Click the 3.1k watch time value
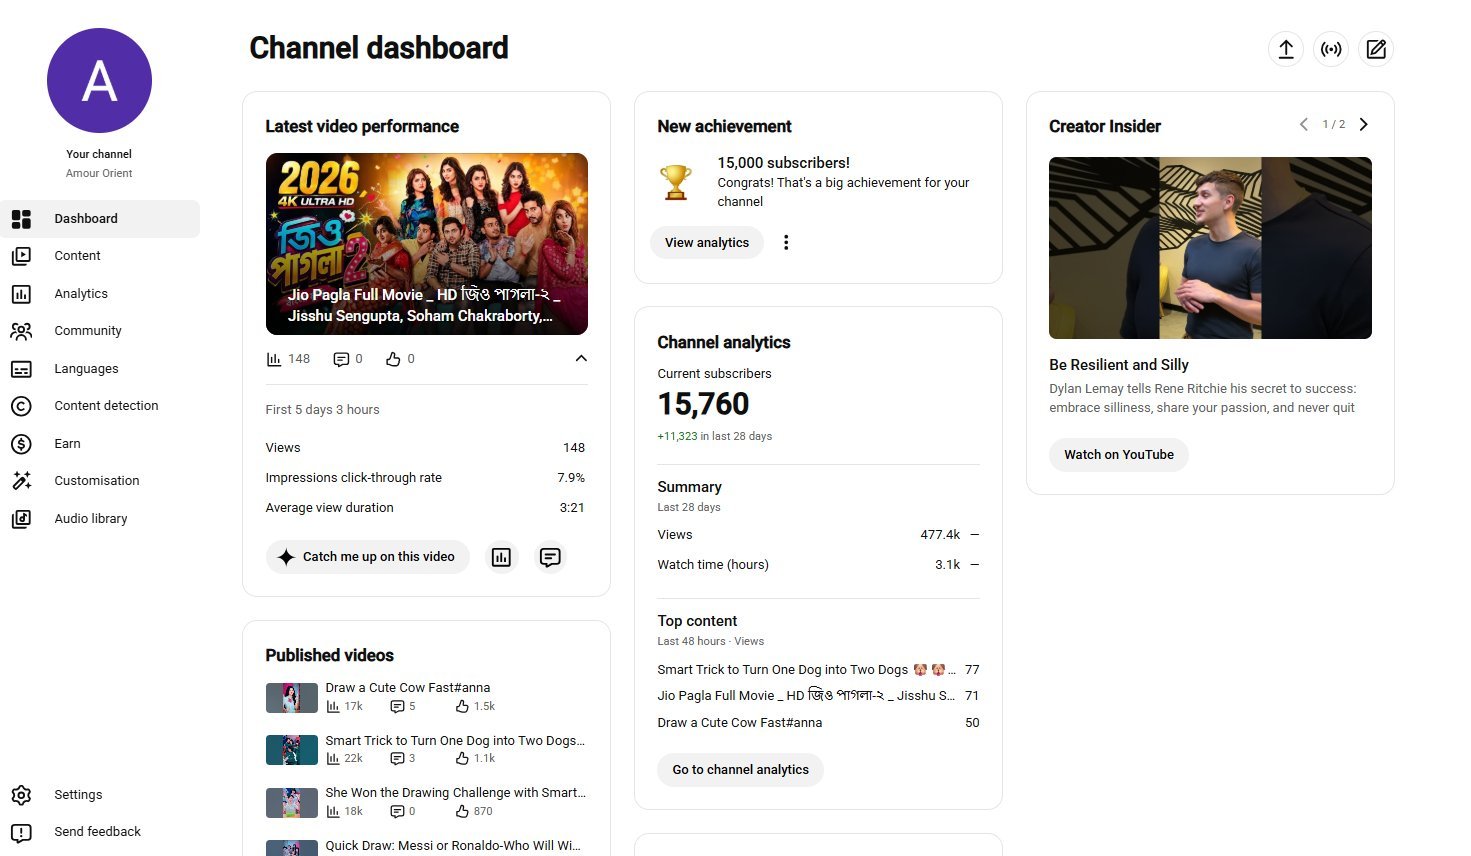Screen dimensions: 1471x856 [947, 565]
